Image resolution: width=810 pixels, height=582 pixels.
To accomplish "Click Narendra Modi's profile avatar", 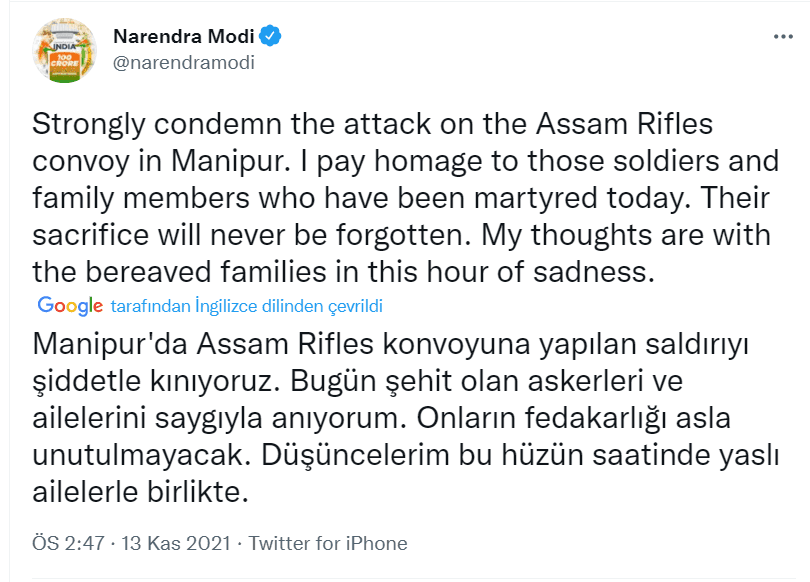I will pos(65,48).
